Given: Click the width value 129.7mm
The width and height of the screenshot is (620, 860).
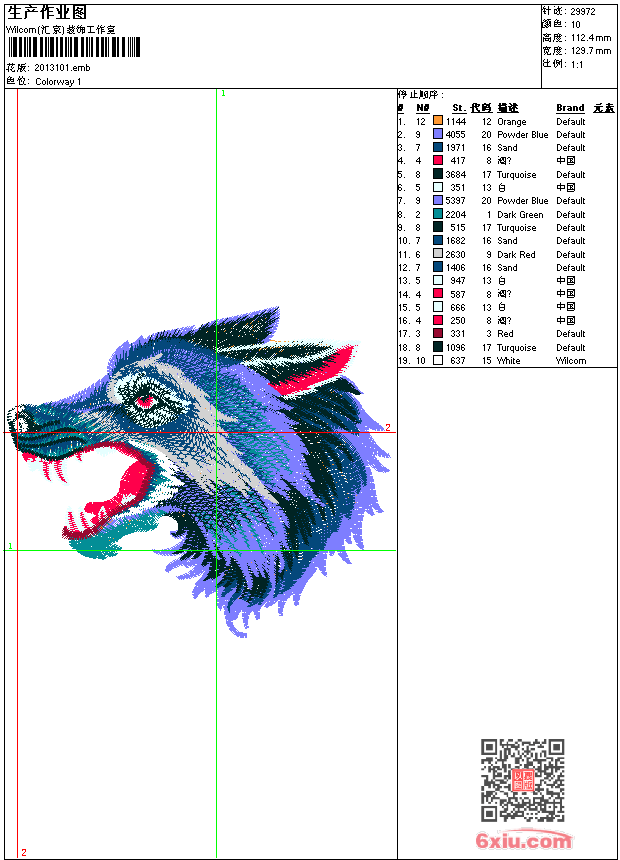Looking at the screenshot, I should 591,51.
